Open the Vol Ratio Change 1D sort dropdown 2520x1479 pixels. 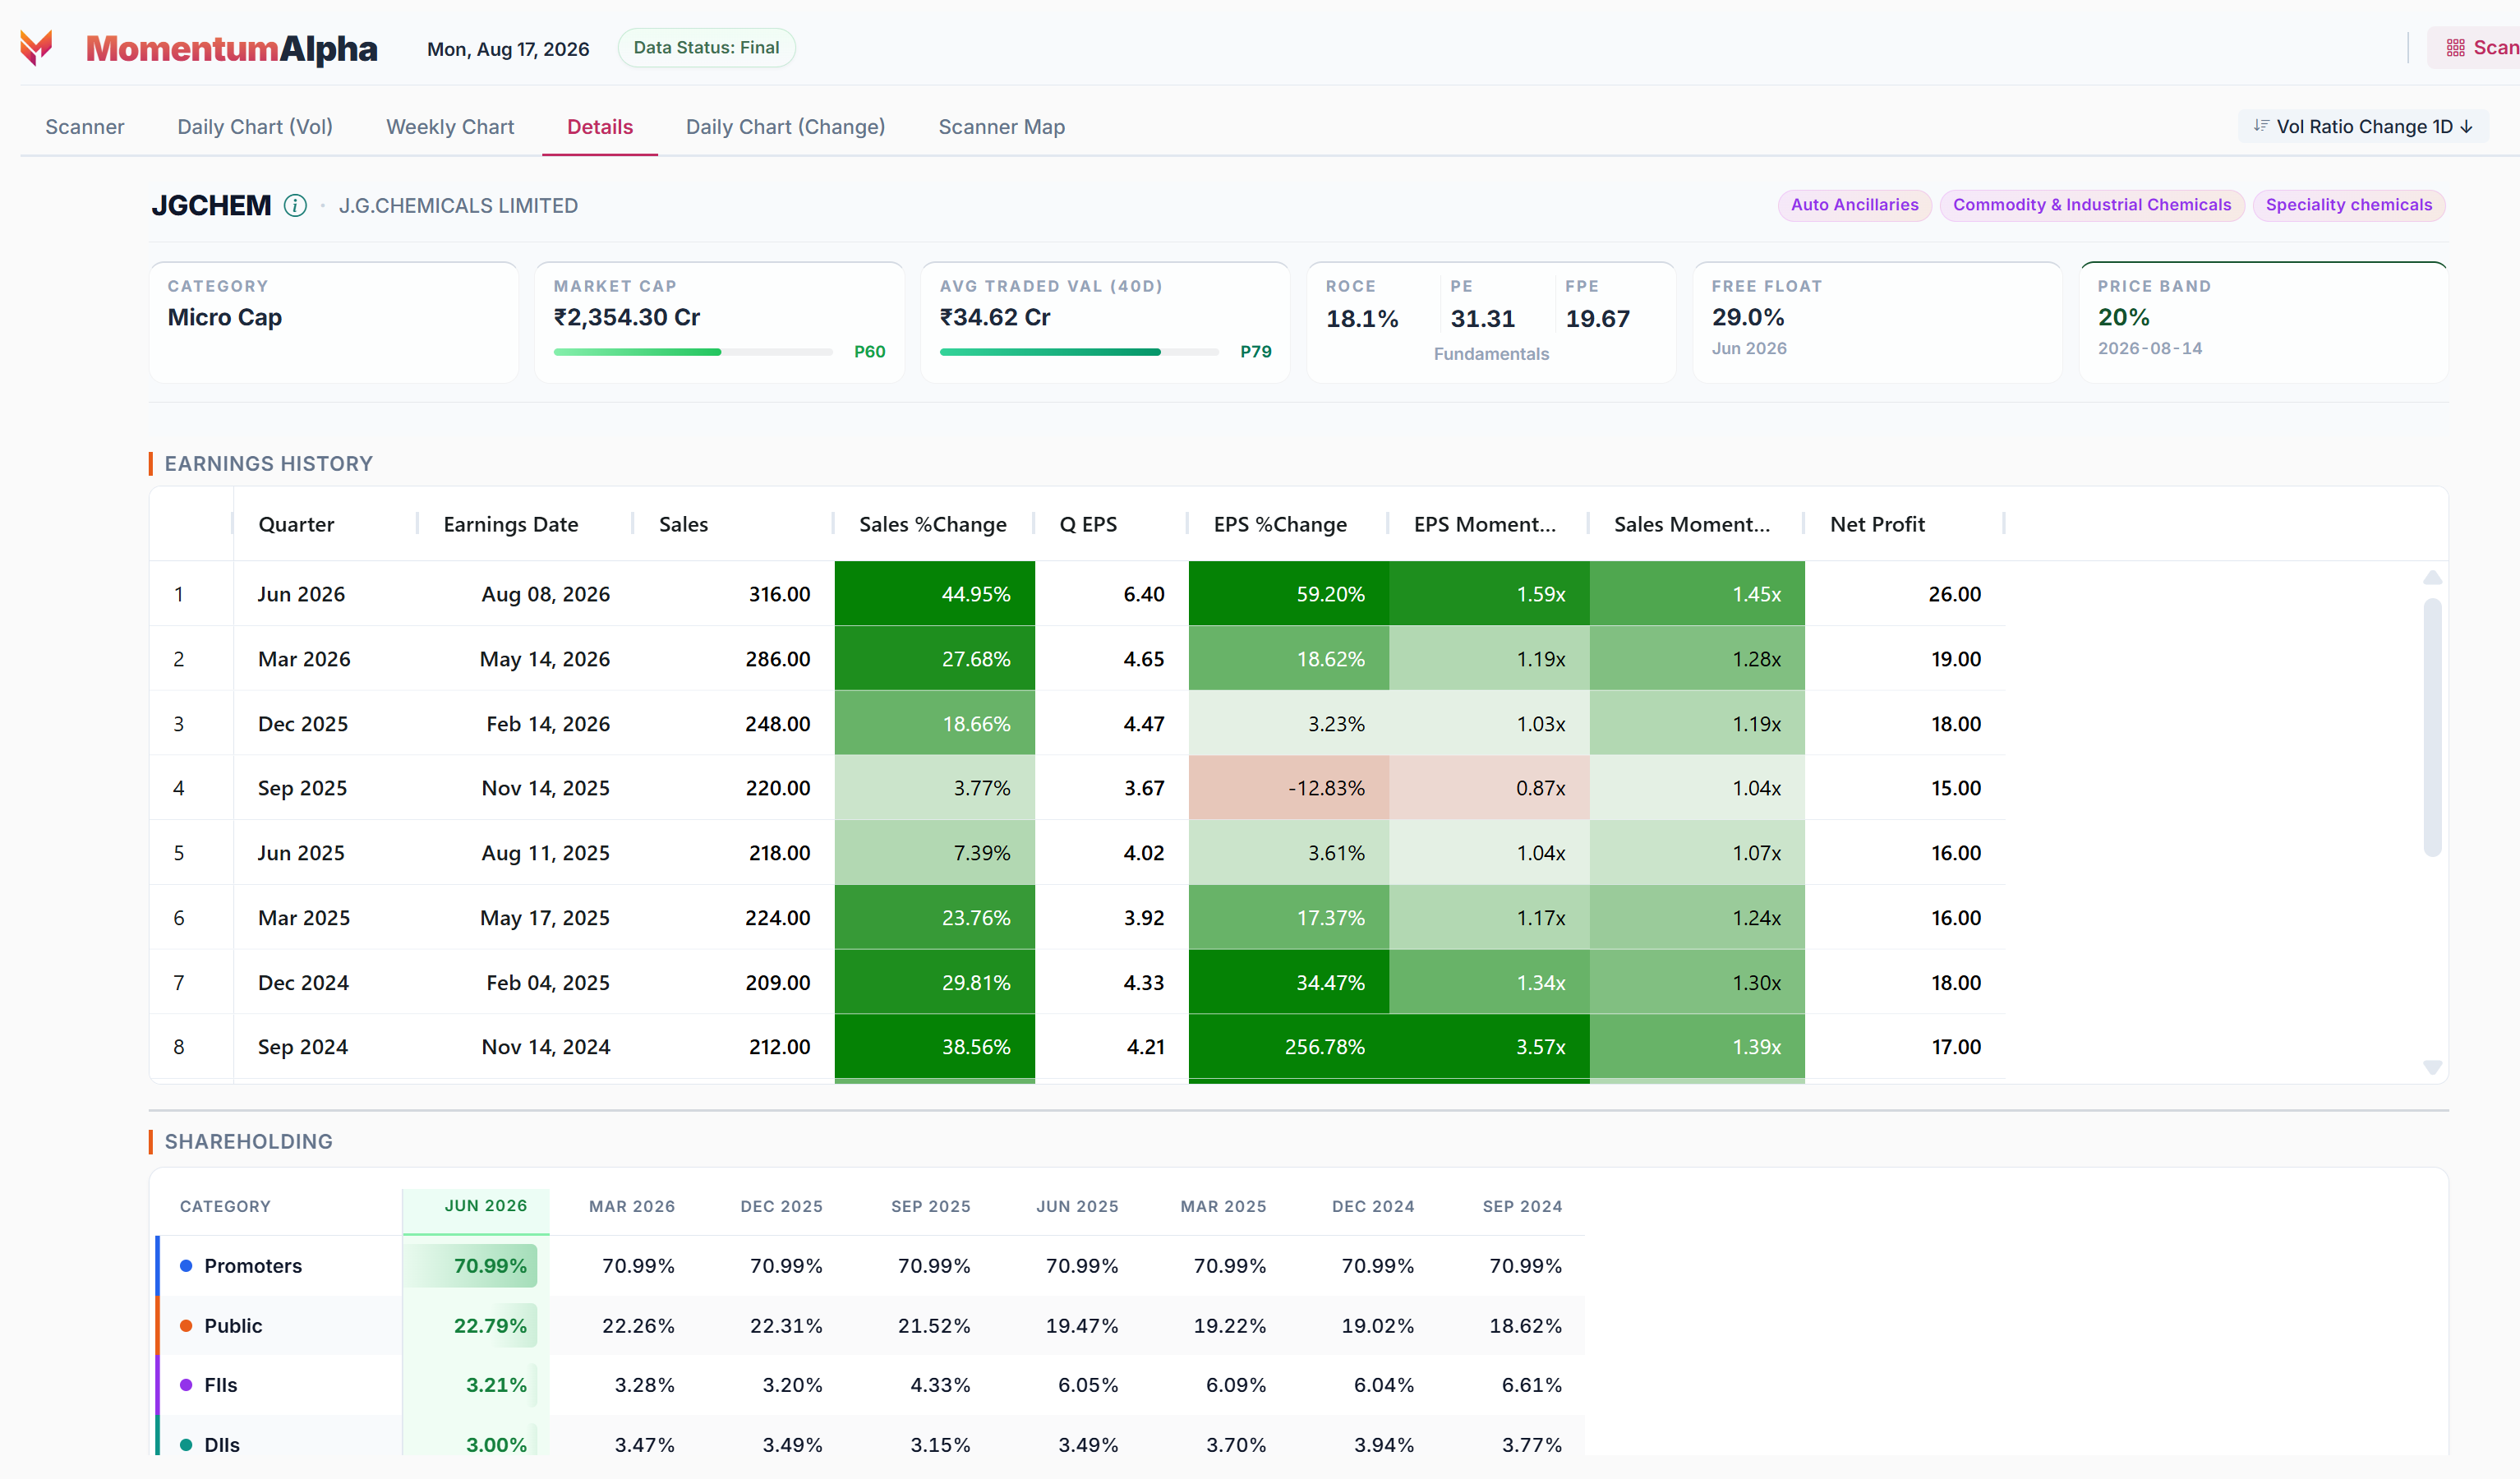tap(2363, 127)
